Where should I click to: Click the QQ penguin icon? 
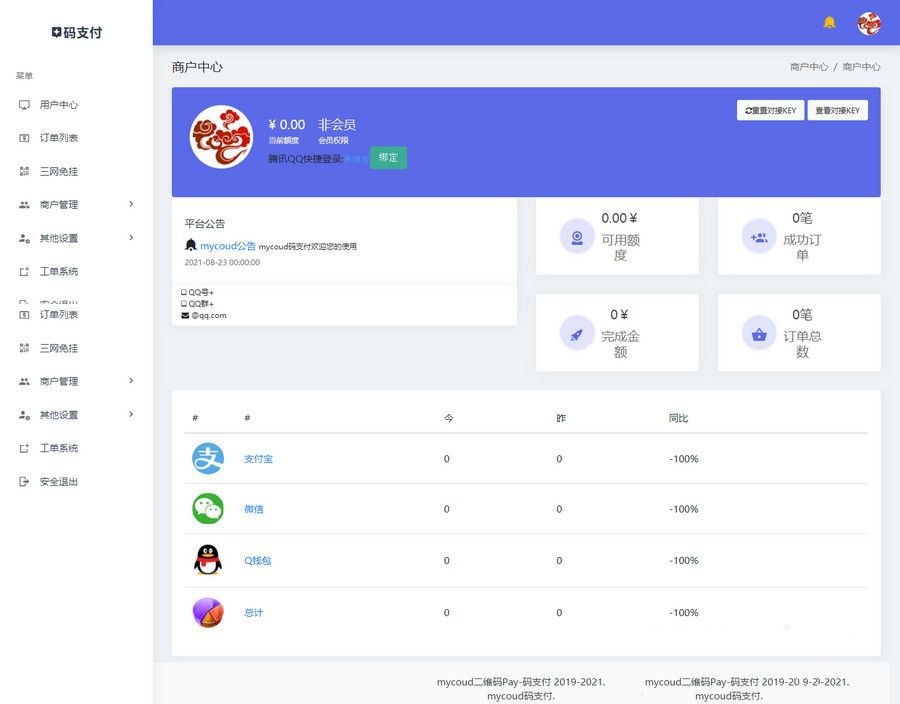click(x=208, y=559)
